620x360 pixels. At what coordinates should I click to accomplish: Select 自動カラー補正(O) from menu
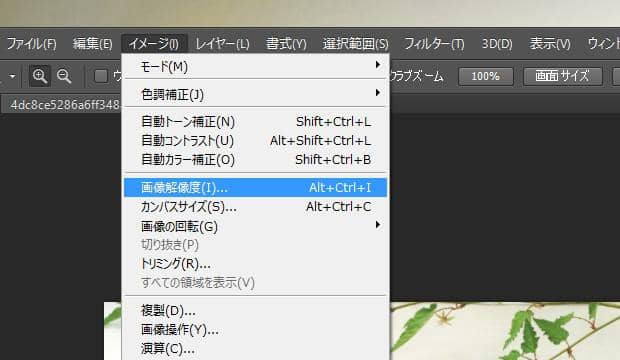[255, 159]
